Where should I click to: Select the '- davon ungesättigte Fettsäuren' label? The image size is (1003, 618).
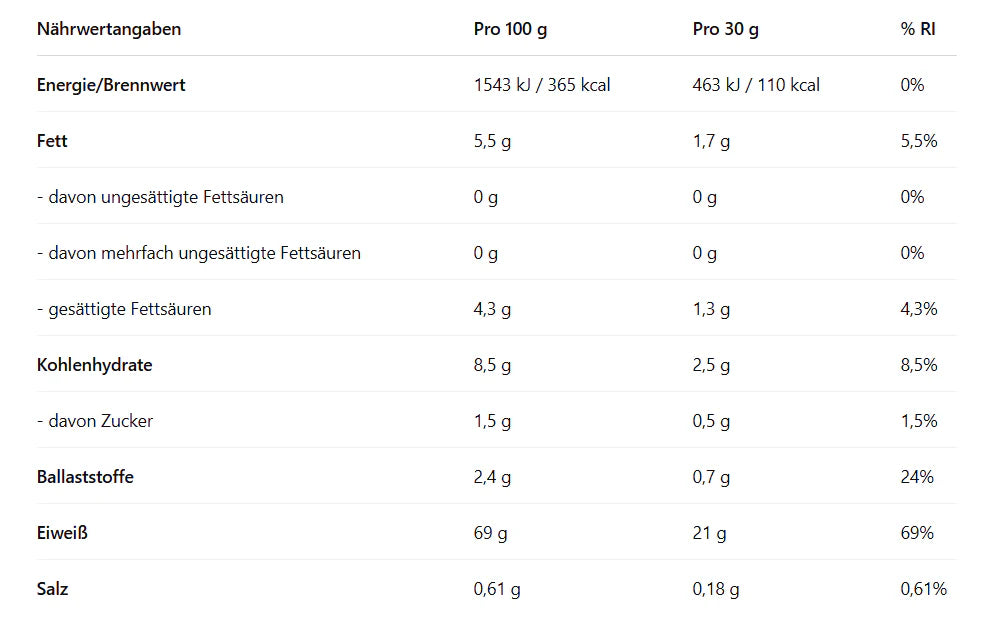(160, 197)
